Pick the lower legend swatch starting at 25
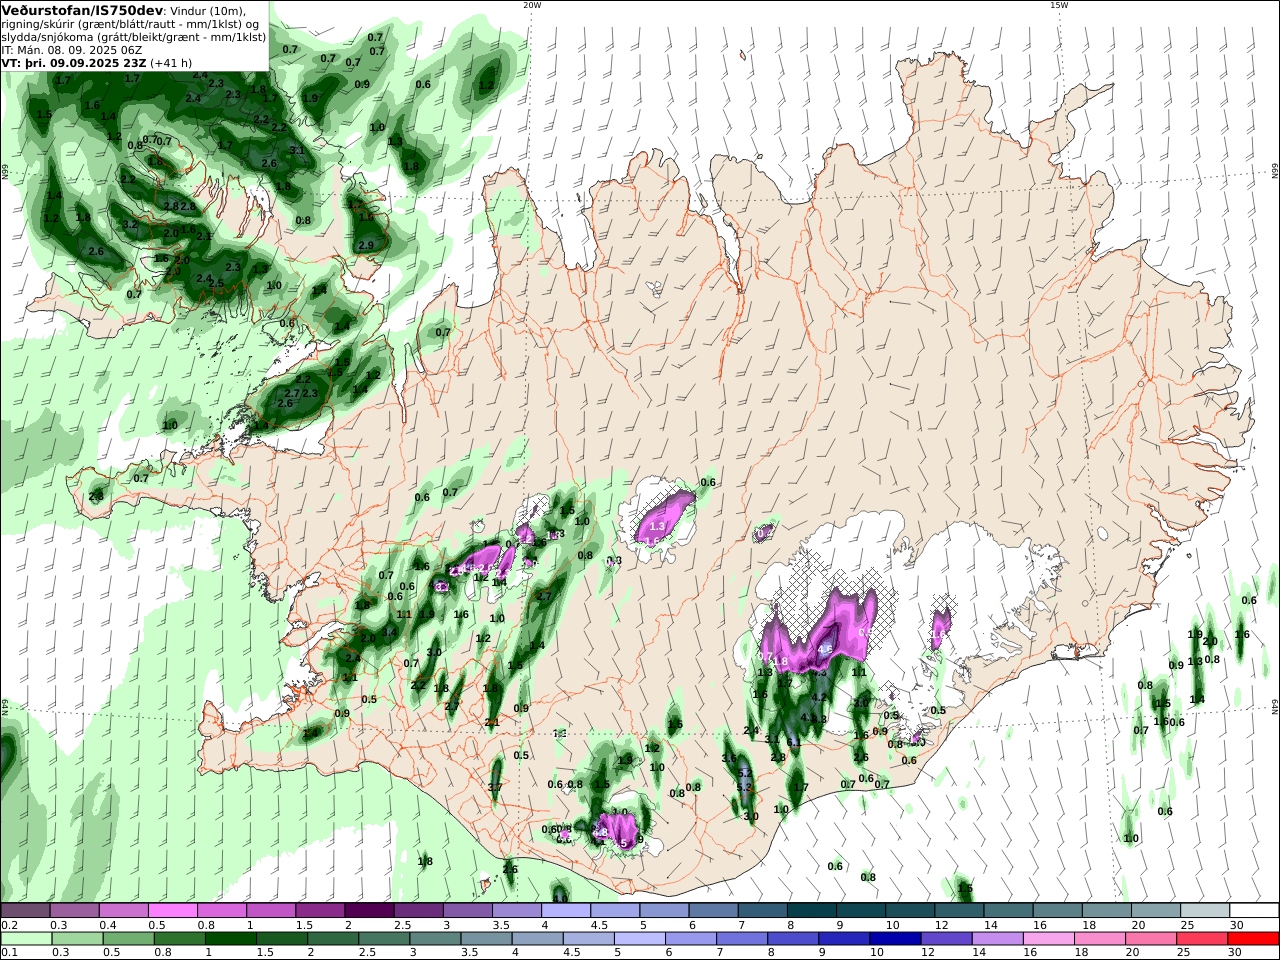 [x=1200, y=939]
